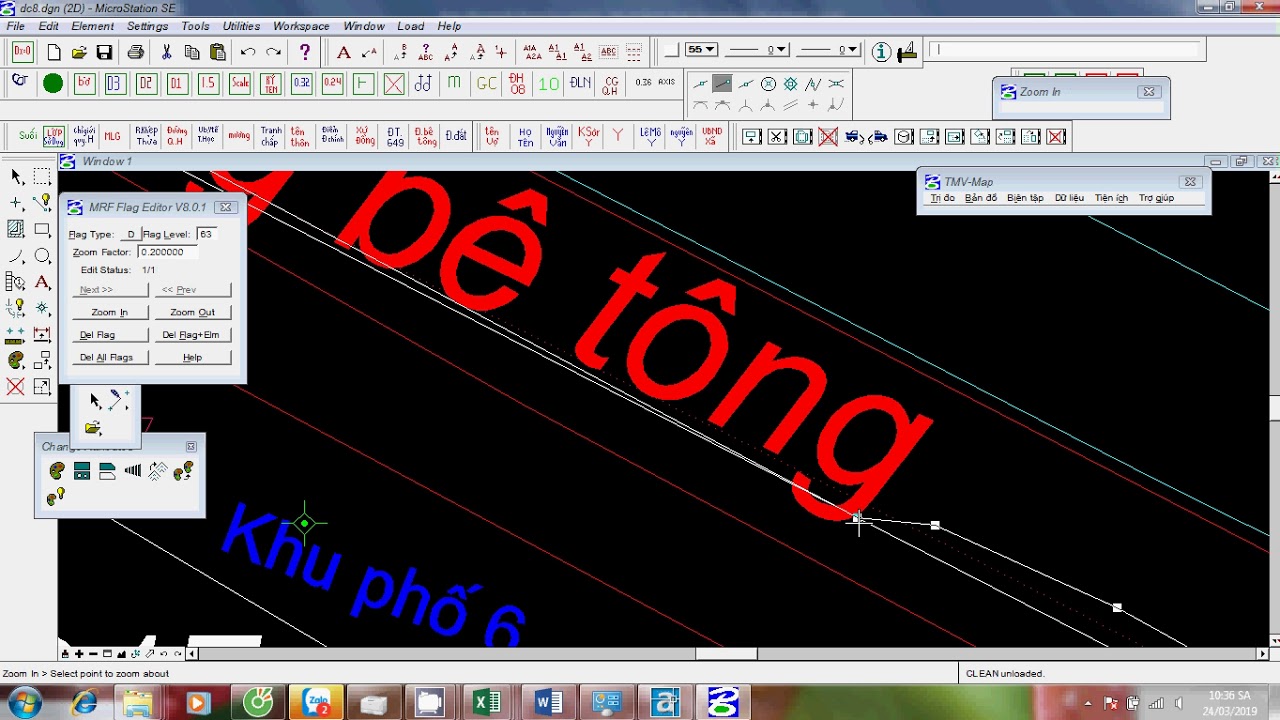
Task: Select the Place Fence tool
Action: pyautogui.click(x=42, y=177)
